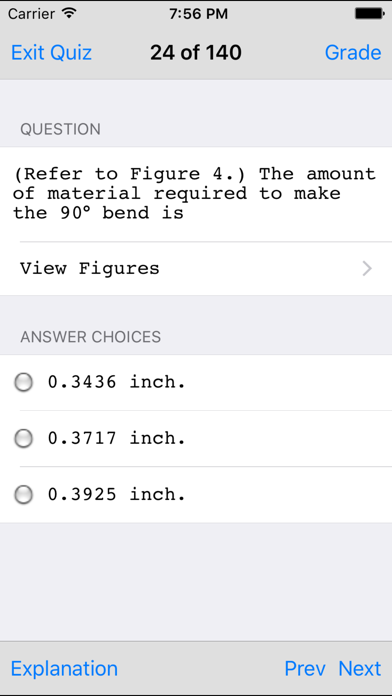Tap the Carrier label in status bar
Screen dimensions: 392x696
tap(33, 14)
